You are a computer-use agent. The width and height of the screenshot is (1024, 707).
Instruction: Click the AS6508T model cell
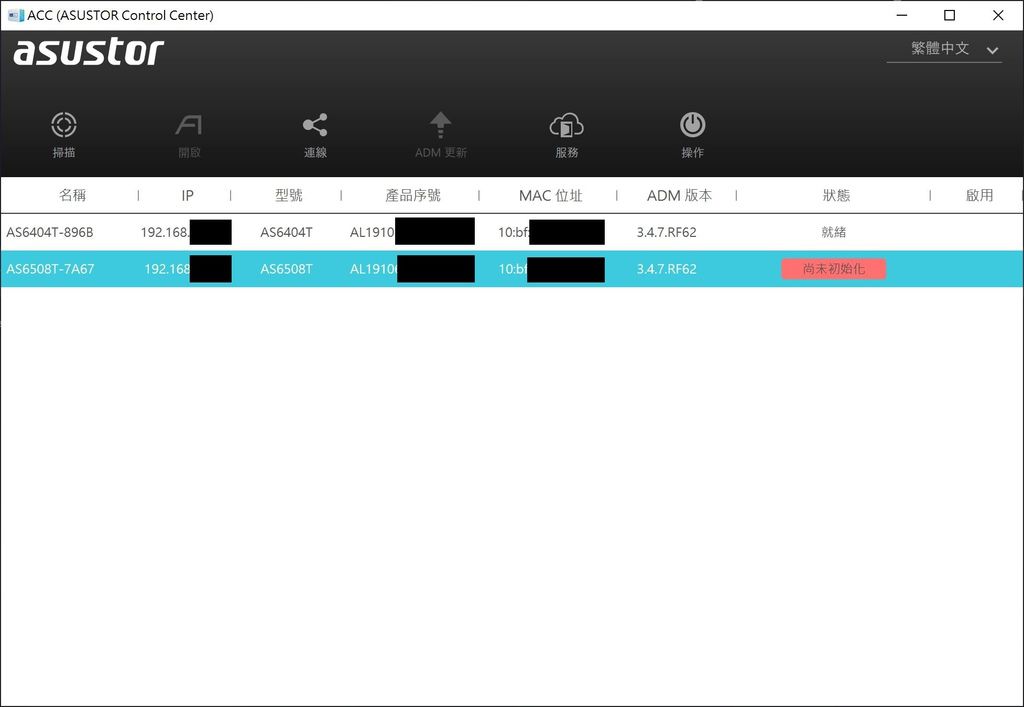click(287, 269)
